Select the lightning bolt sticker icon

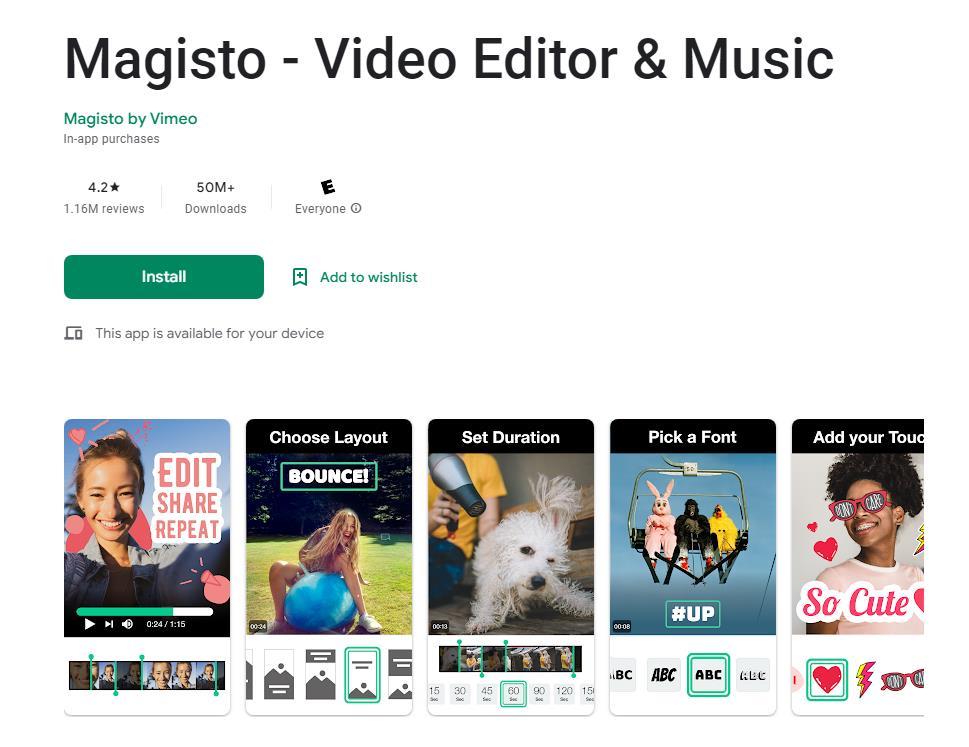(x=865, y=680)
